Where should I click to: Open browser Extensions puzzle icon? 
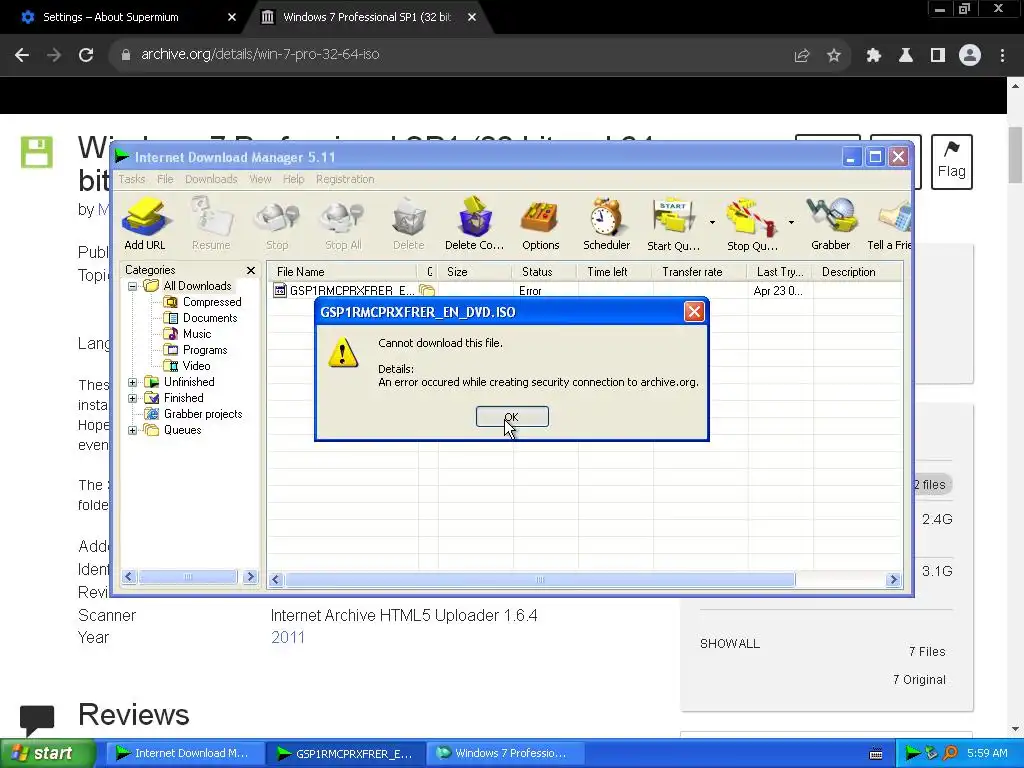point(874,56)
